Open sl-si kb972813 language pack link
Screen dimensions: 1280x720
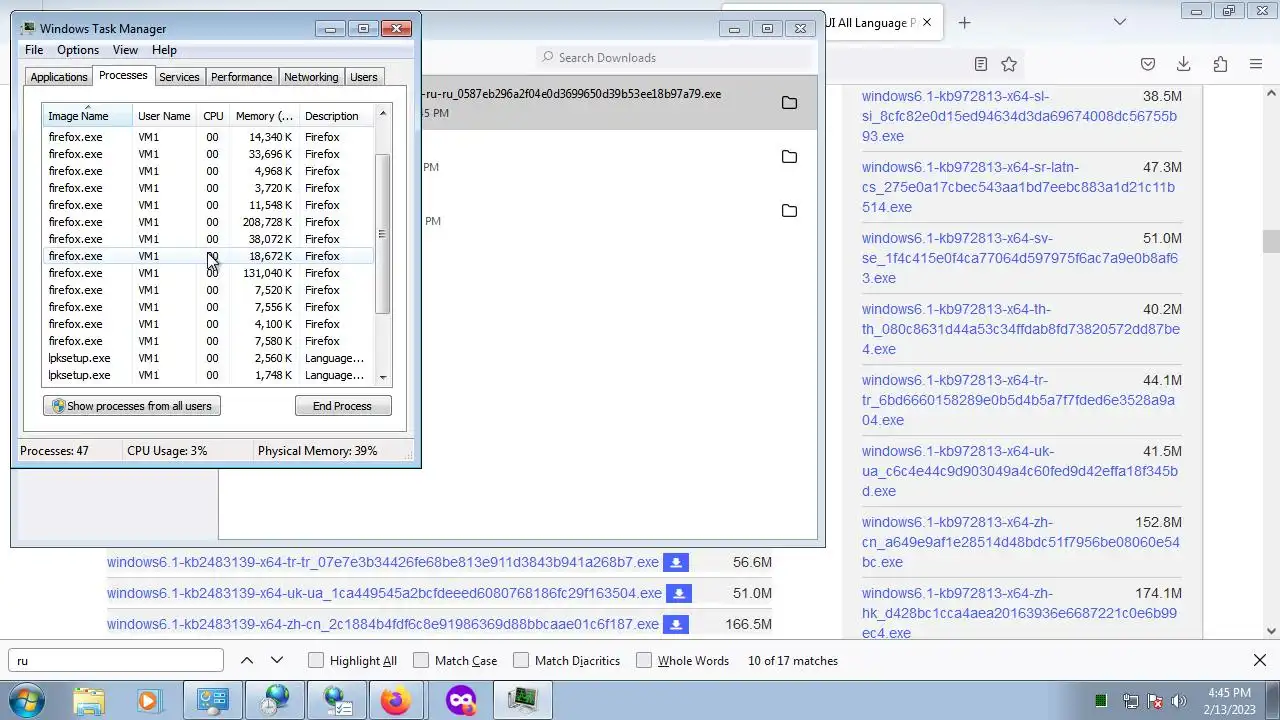coord(1020,116)
